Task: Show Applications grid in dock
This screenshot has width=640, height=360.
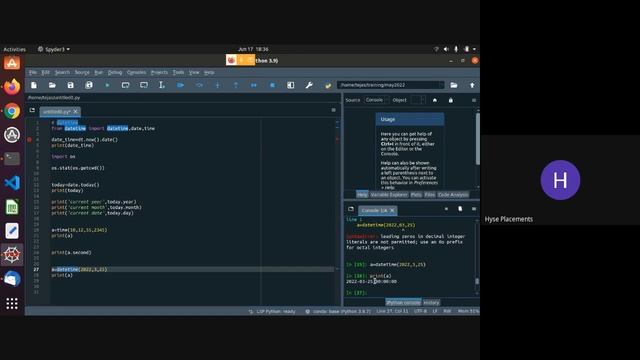Action: click(x=12, y=303)
